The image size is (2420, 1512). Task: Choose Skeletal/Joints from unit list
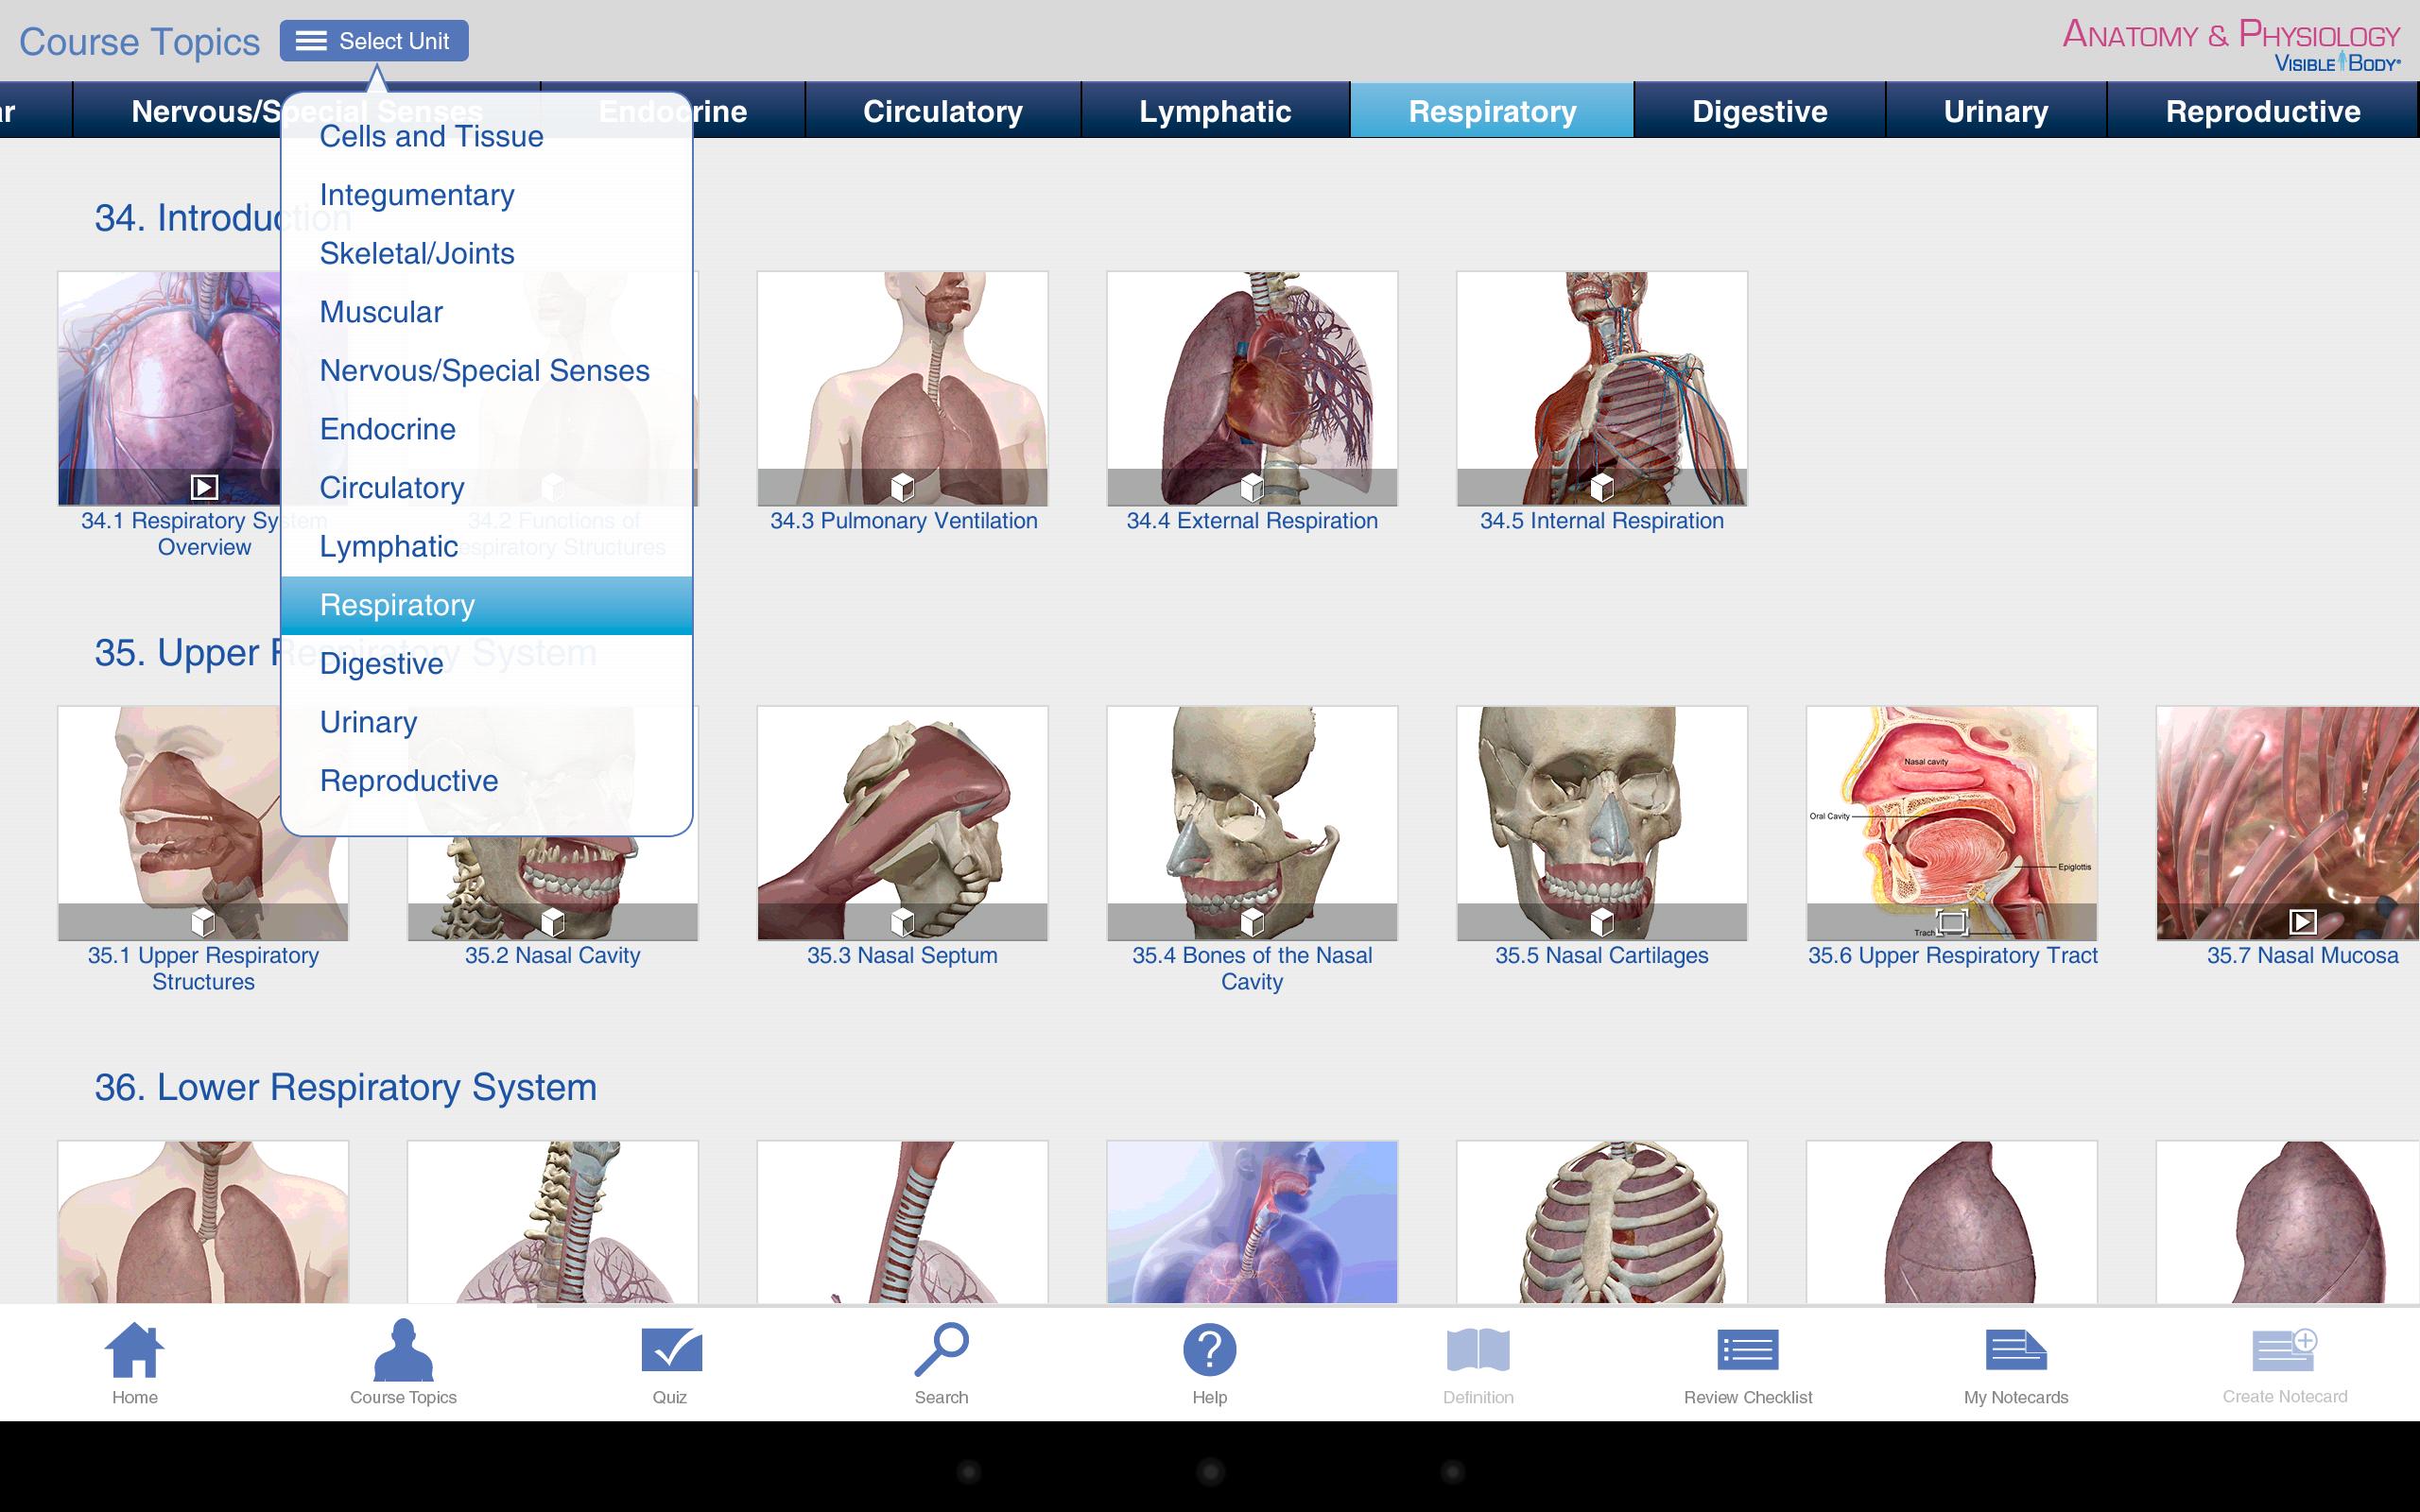(417, 253)
